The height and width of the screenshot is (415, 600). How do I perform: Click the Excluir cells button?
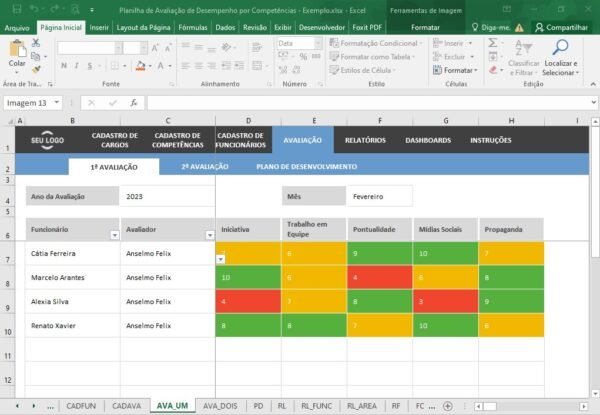tap(453, 57)
